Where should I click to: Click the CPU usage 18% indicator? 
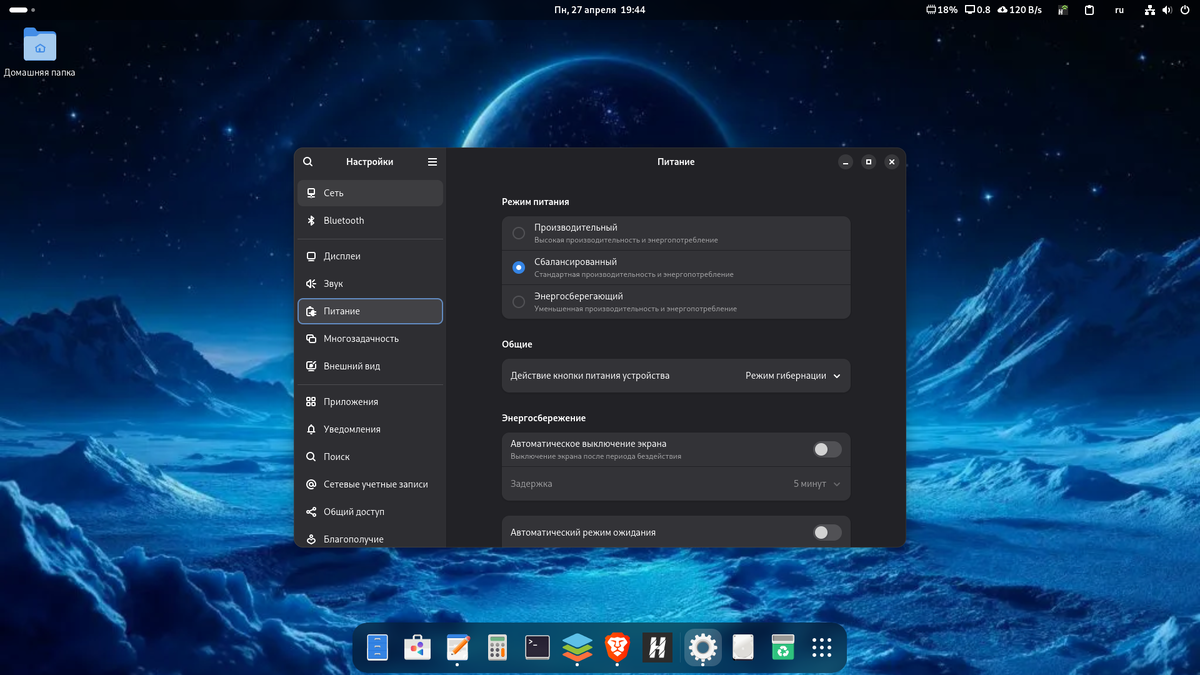[942, 9]
